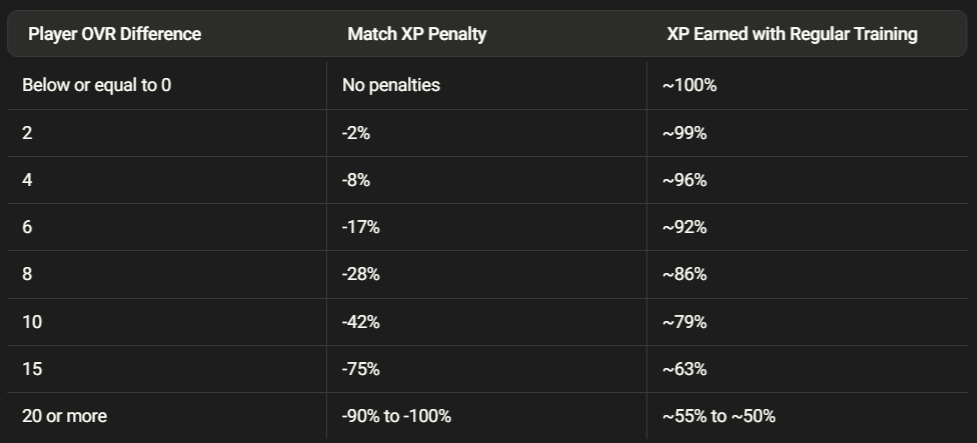Image resolution: width=977 pixels, height=443 pixels.
Task: Select the ~100% XP earned cell
Action: 689,85
